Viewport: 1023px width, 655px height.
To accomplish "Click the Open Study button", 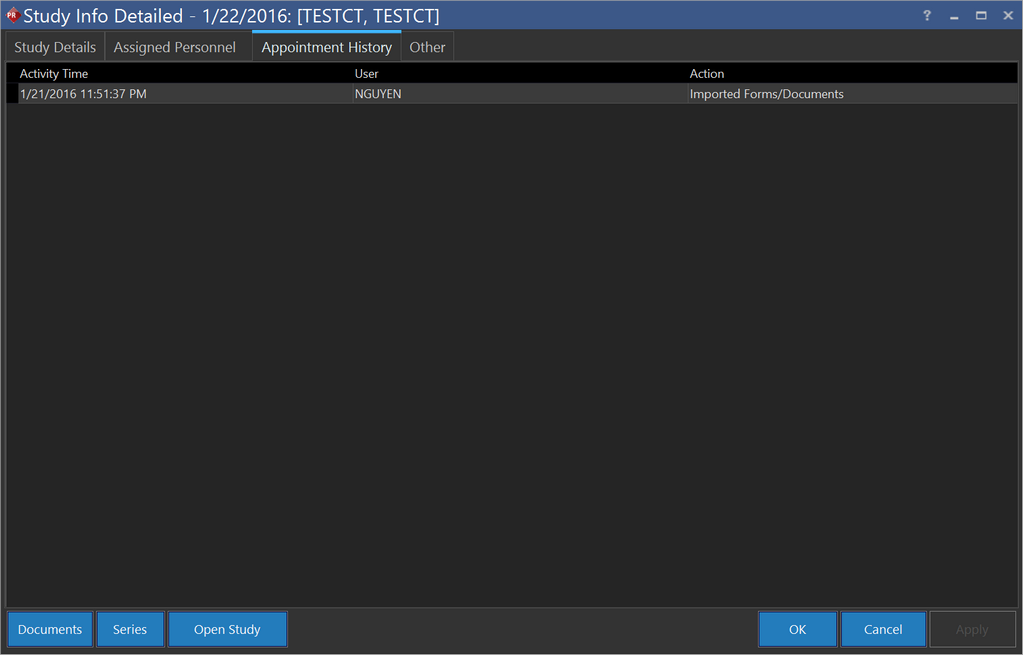I will click(x=227, y=629).
